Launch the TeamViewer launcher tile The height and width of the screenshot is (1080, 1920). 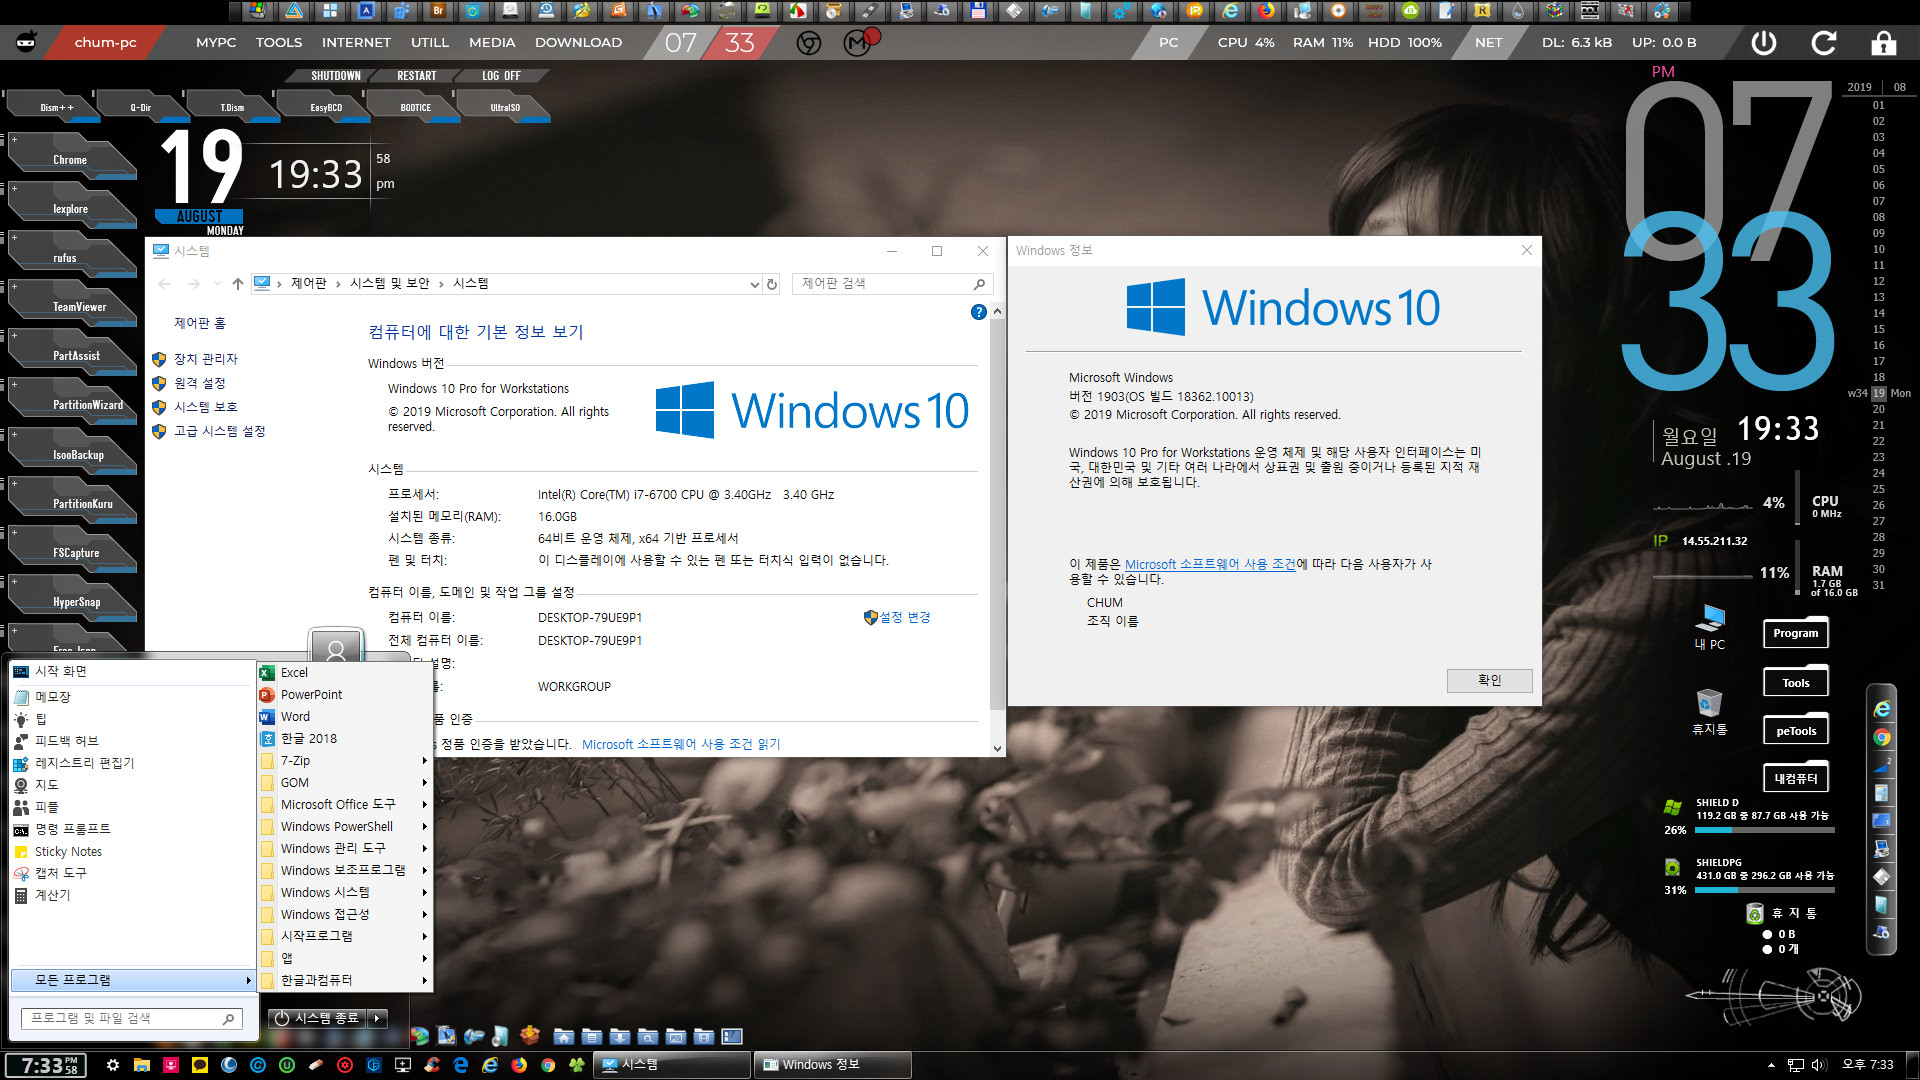[73, 305]
